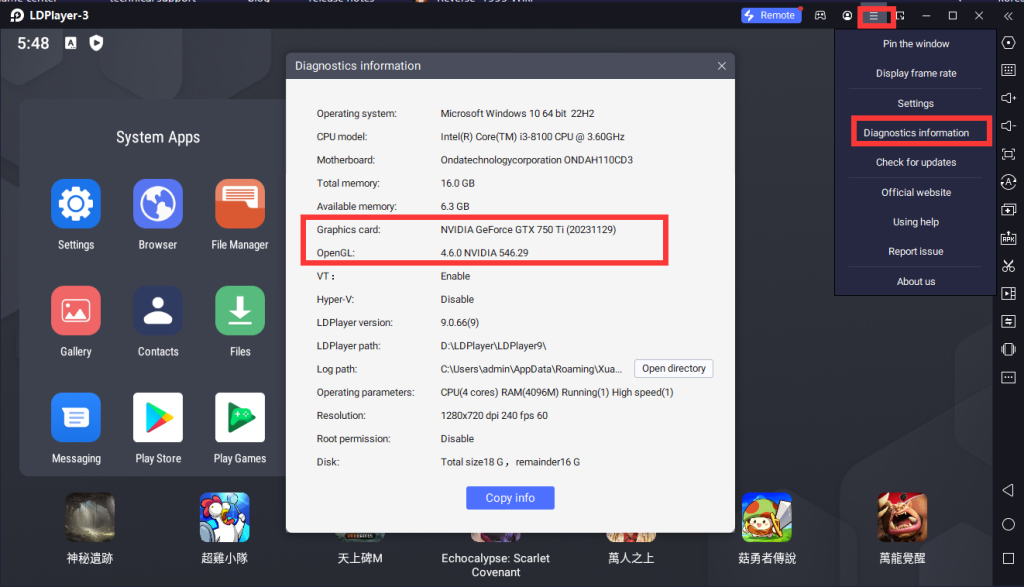Click the sidebar icon below the video recorder

point(1008,321)
